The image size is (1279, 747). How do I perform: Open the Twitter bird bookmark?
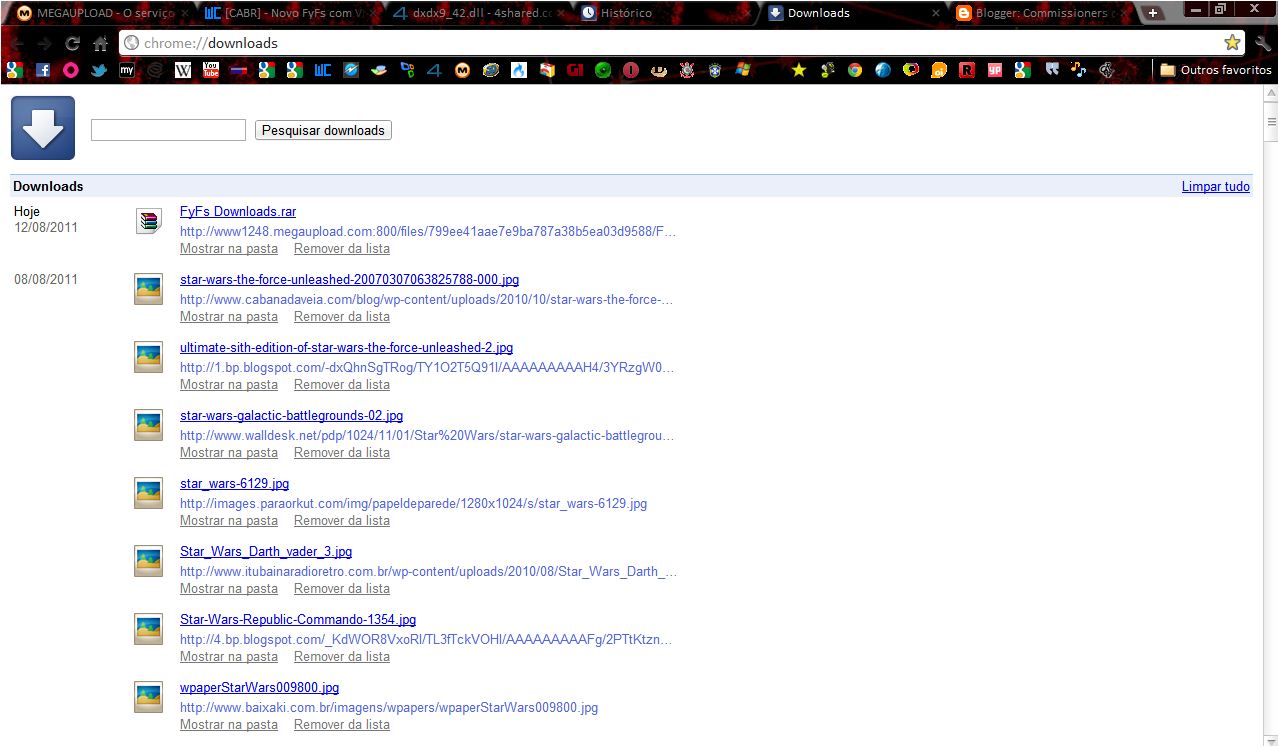(98, 70)
